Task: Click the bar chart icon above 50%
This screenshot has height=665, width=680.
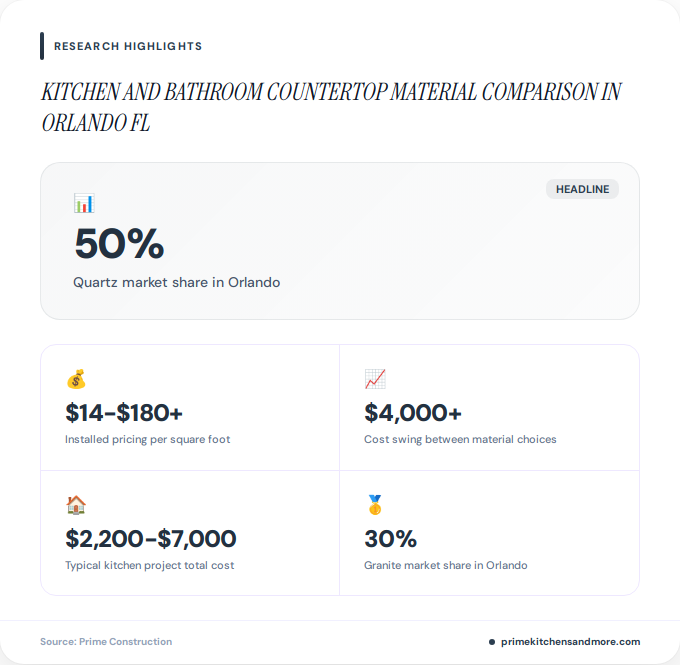Action: 84,203
